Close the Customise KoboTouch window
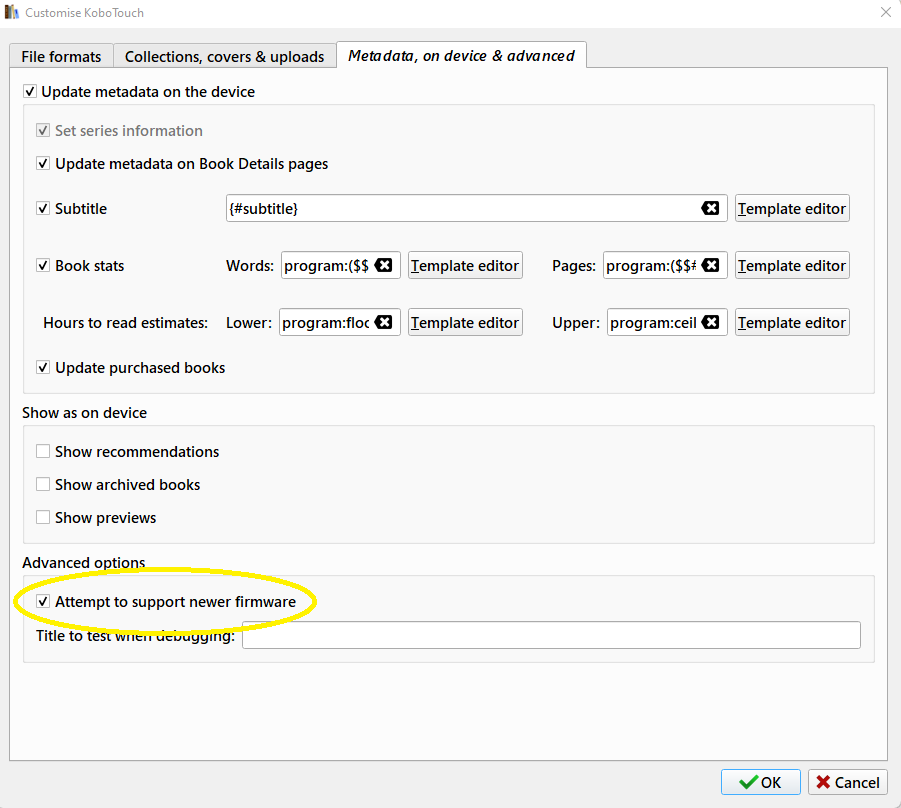 pyautogui.click(x=885, y=12)
